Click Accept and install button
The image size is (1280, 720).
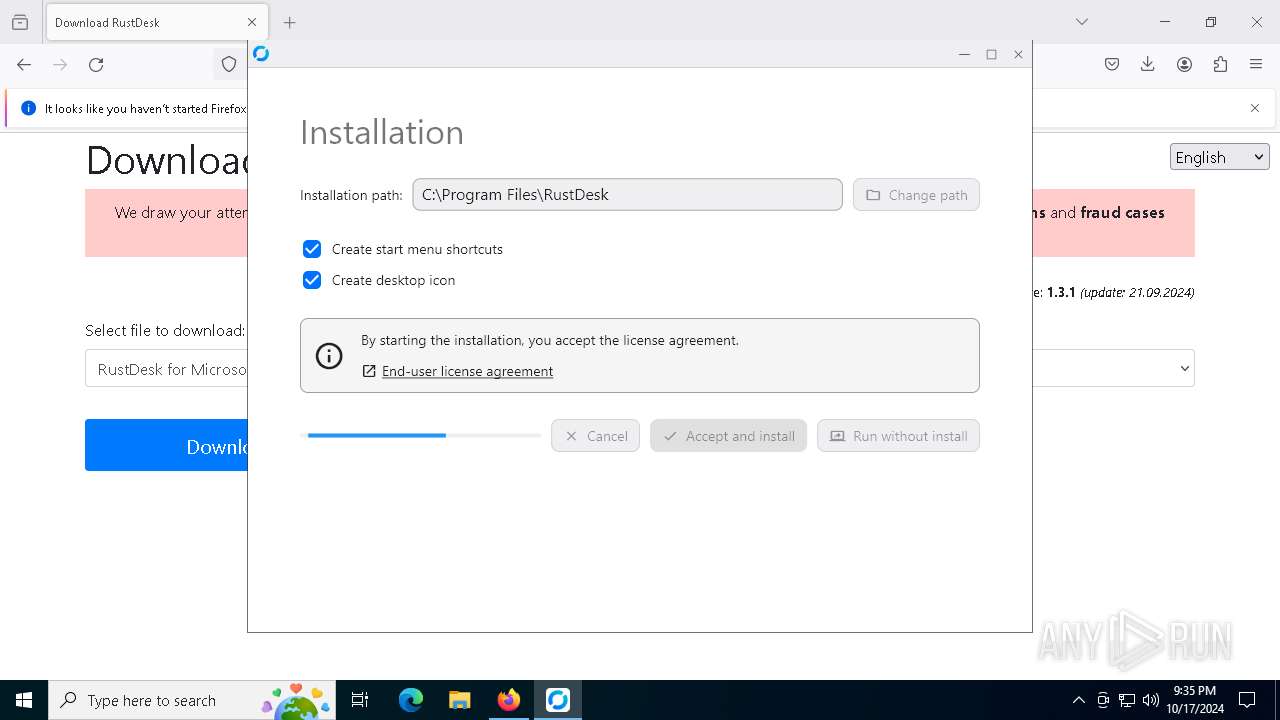(728, 436)
